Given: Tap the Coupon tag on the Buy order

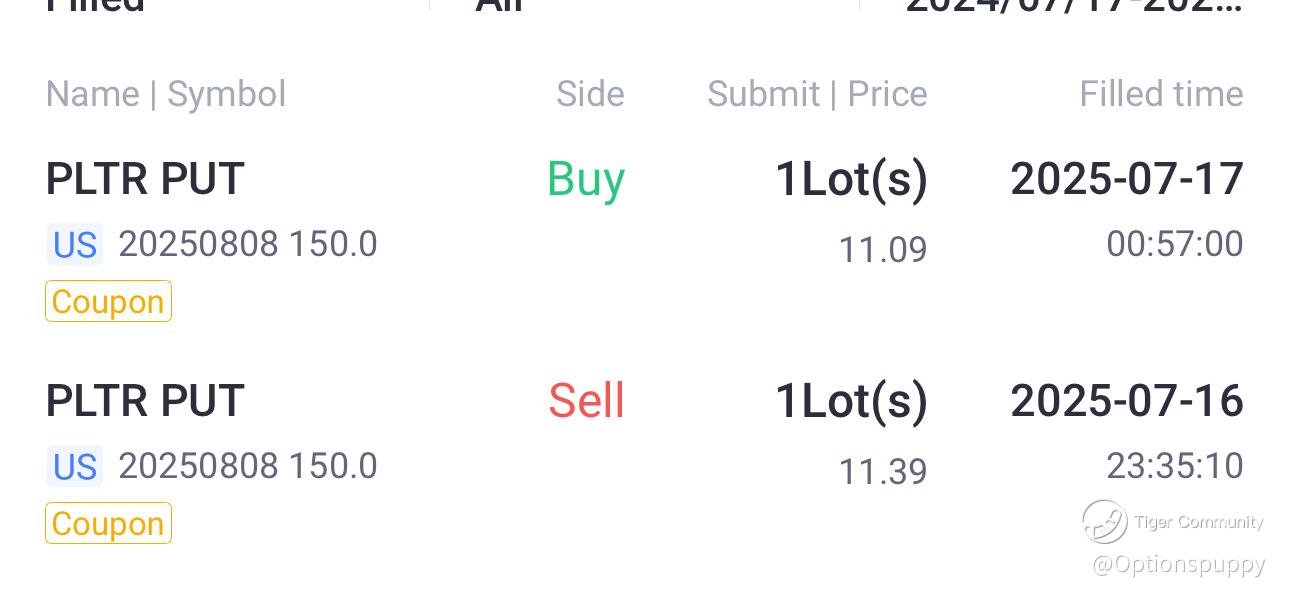Looking at the screenshot, I should [108, 302].
